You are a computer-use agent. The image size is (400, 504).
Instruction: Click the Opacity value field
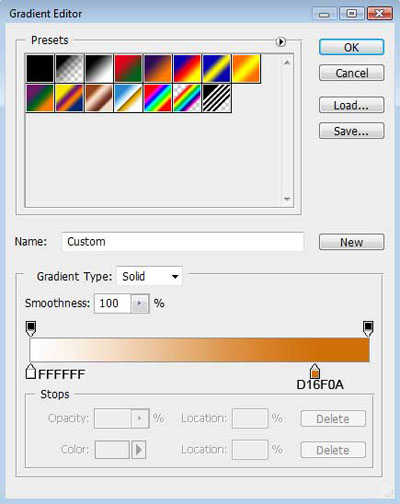pyautogui.click(x=112, y=418)
